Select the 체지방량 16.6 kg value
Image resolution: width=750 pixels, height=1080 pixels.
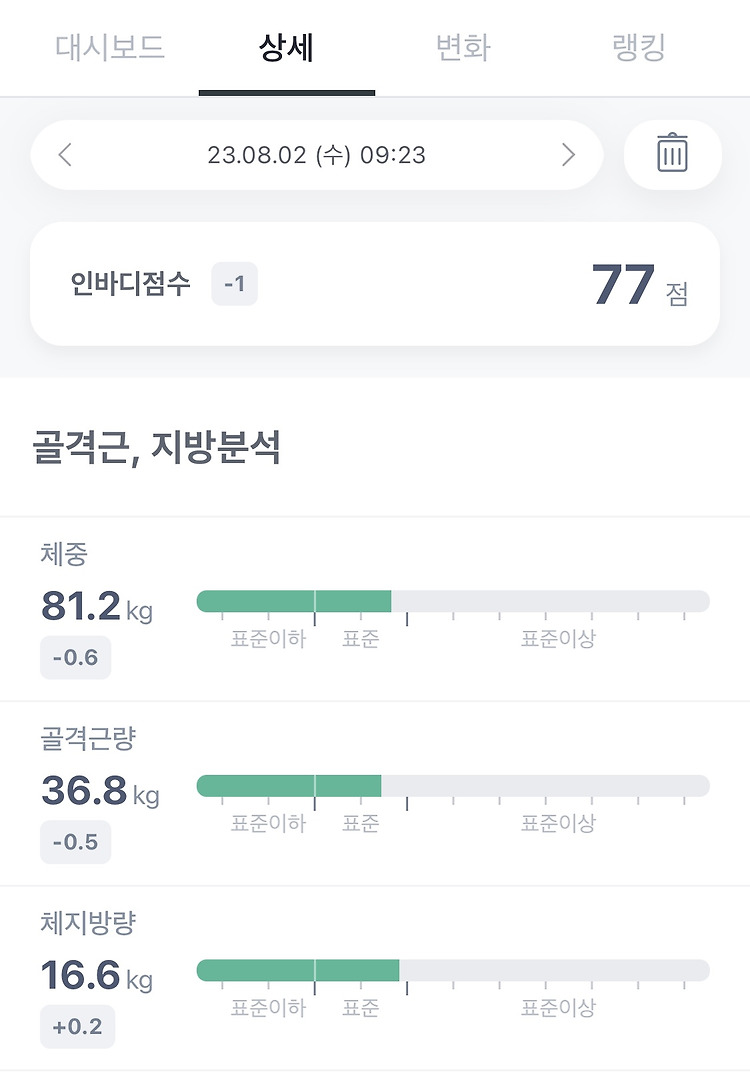(96, 975)
